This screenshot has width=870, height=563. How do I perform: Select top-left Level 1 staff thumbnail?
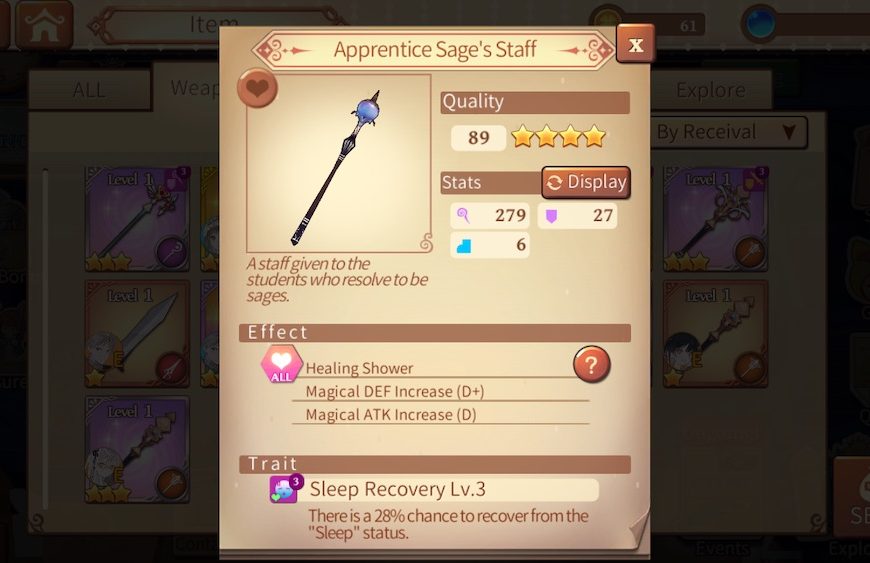[137, 219]
